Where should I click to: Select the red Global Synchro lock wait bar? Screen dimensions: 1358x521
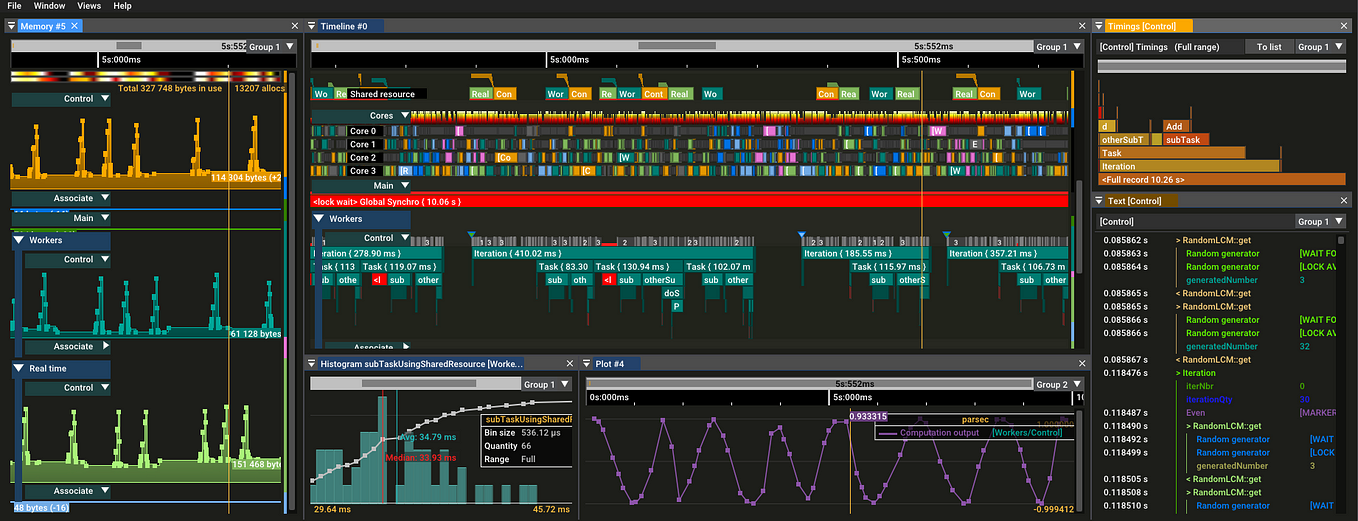tap(689, 201)
